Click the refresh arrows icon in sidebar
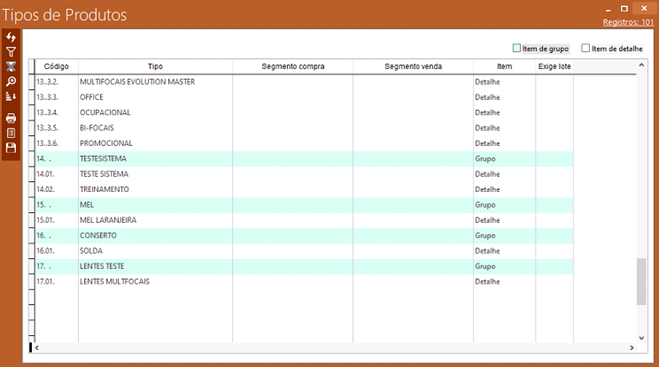The width and height of the screenshot is (659, 367). [x=11, y=37]
